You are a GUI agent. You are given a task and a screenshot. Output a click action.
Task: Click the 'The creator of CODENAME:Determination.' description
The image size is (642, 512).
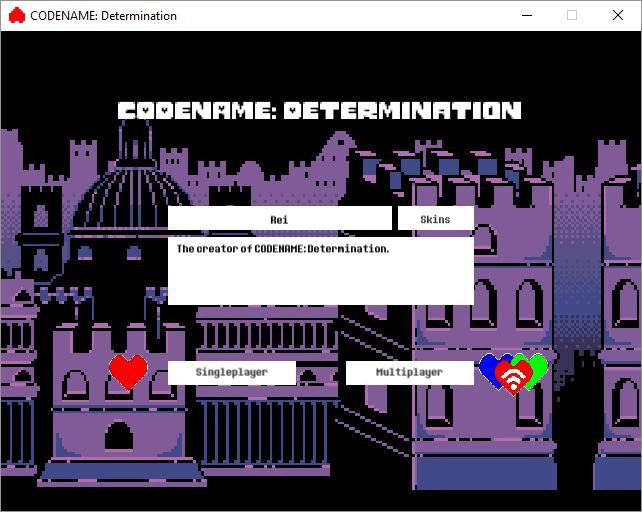tap(283, 249)
